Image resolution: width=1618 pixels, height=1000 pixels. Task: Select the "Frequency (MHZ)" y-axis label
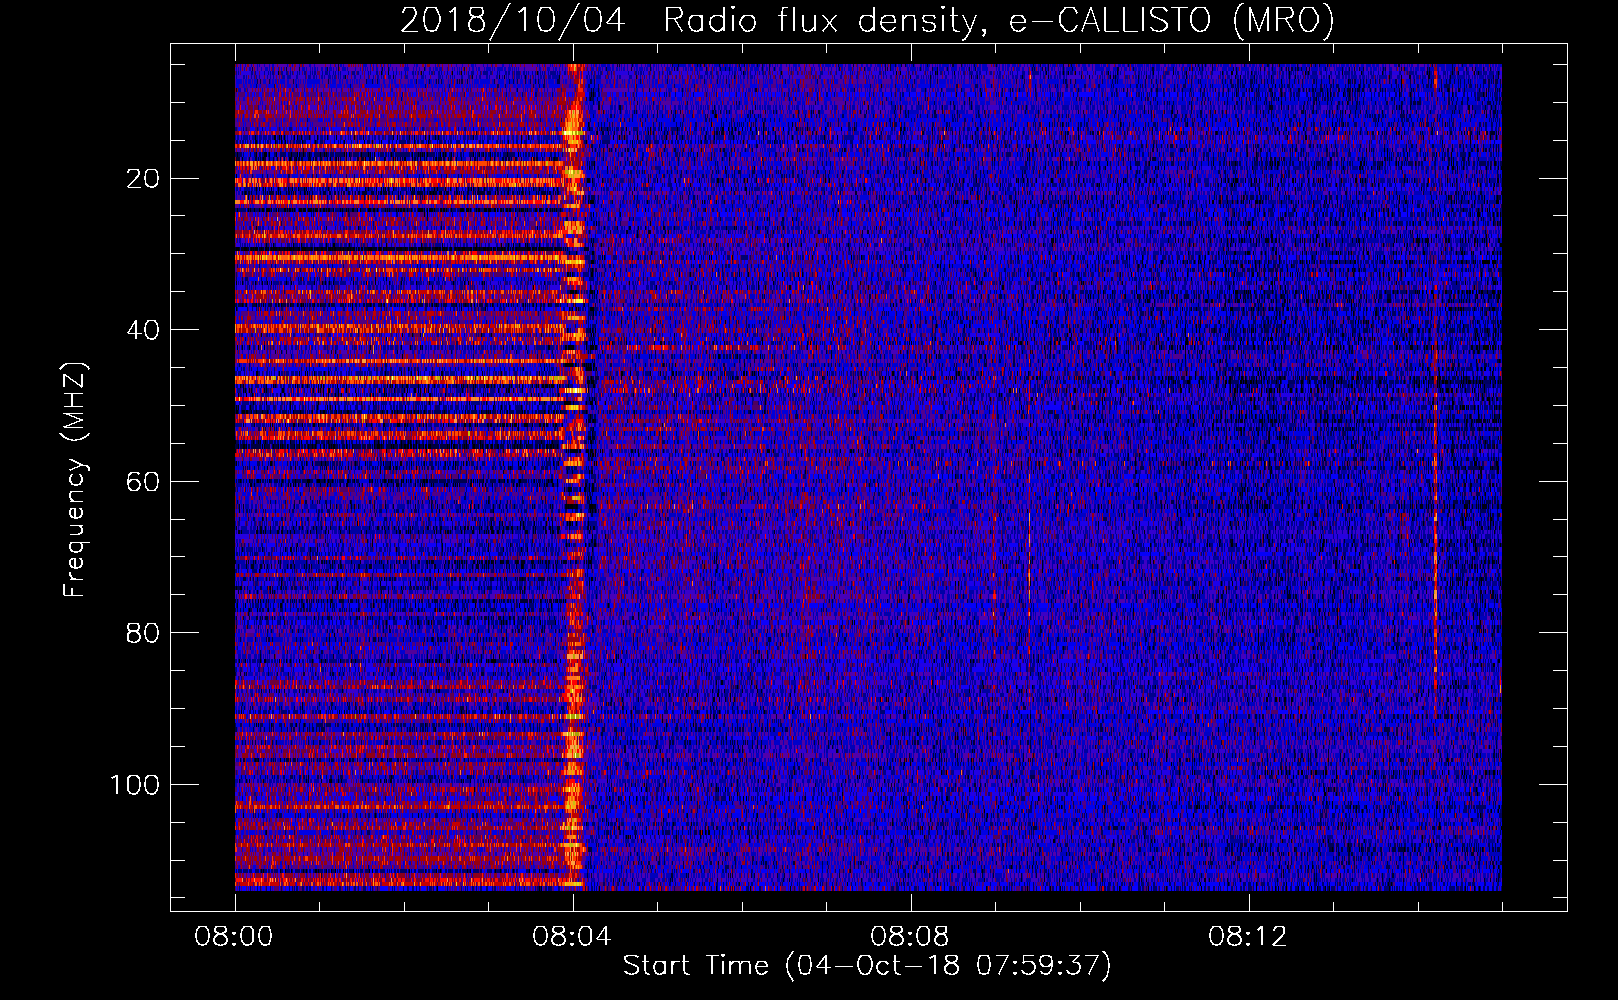pos(75,479)
